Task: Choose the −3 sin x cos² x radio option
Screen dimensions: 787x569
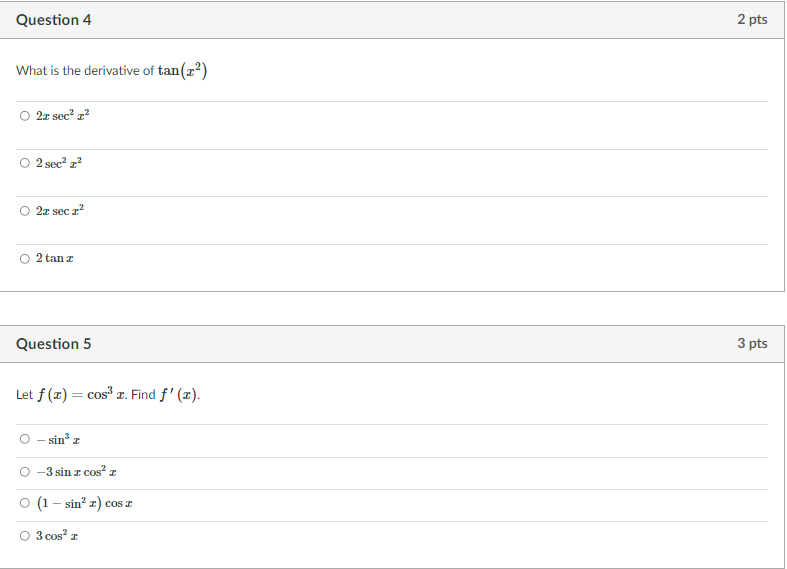Action: click(25, 472)
